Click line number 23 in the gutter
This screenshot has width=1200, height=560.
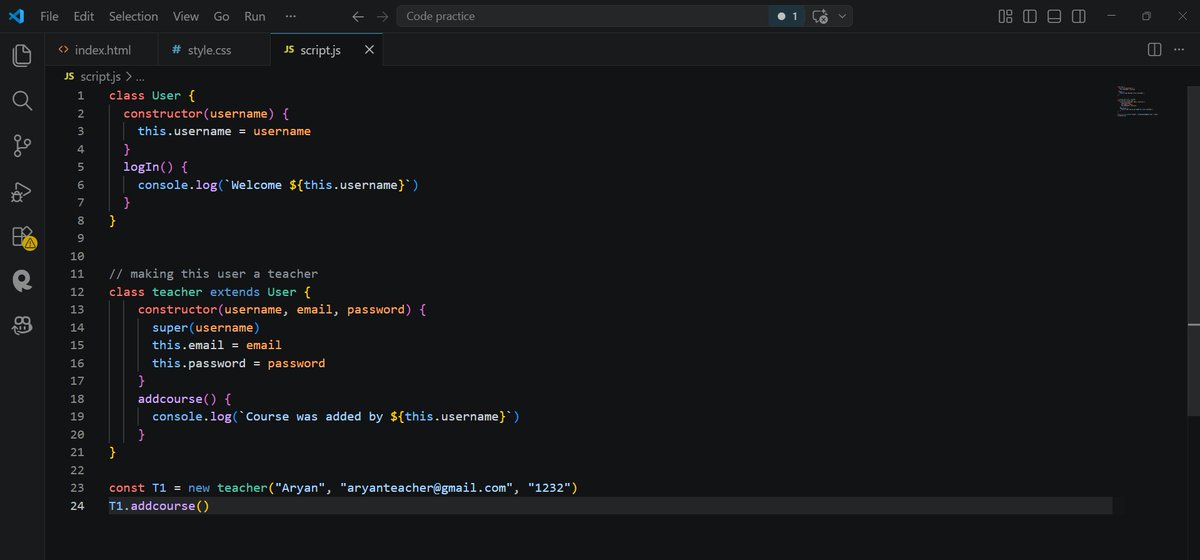pos(77,488)
